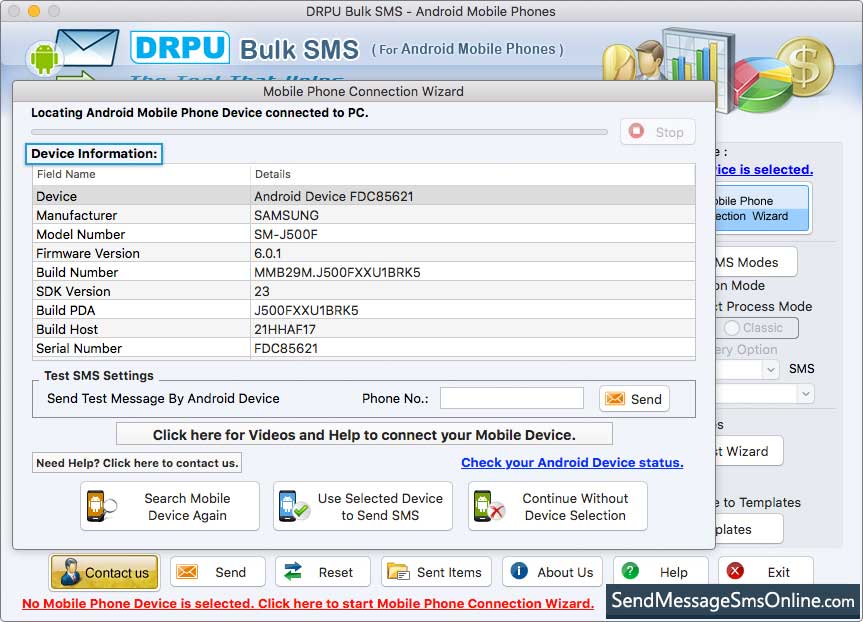Click the About Us info icon

click(518, 571)
